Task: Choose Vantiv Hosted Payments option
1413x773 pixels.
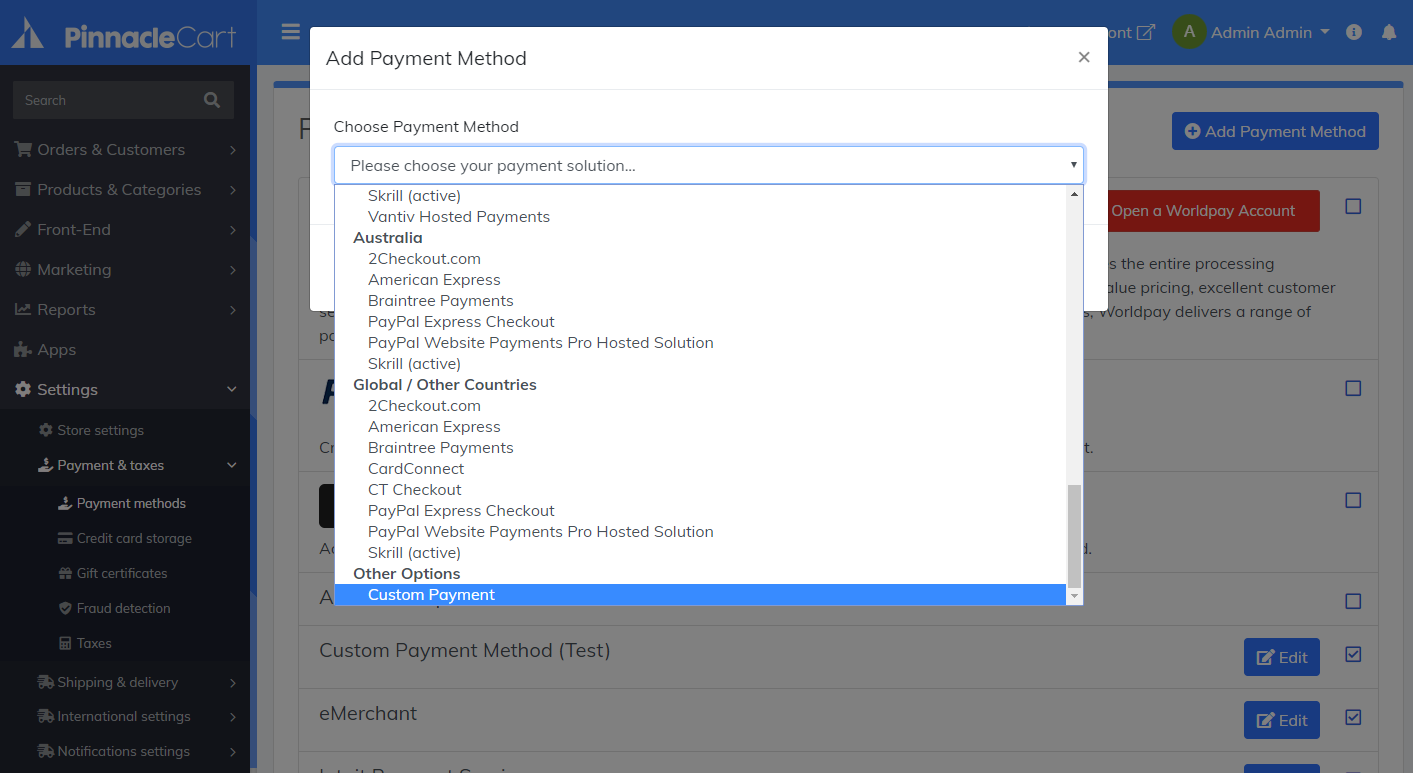Action: [700, 216]
